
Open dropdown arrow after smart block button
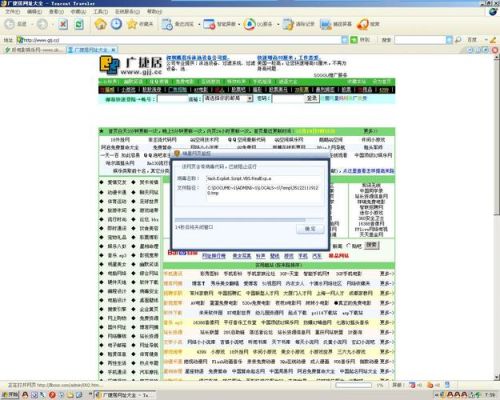pos(239,24)
